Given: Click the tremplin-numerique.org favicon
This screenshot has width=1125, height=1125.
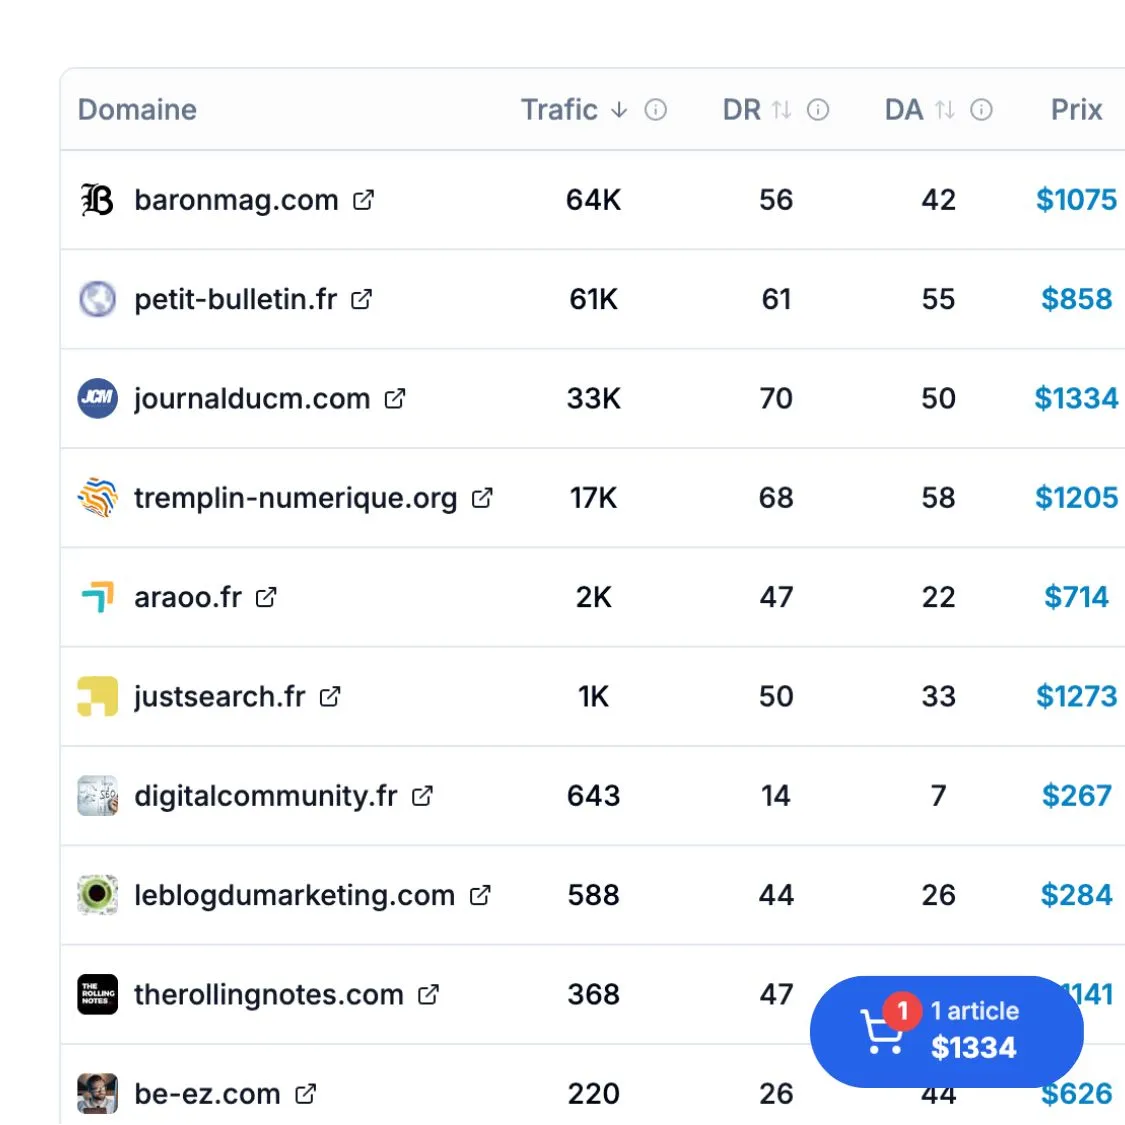Looking at the screenshot, I should [98, 497].
